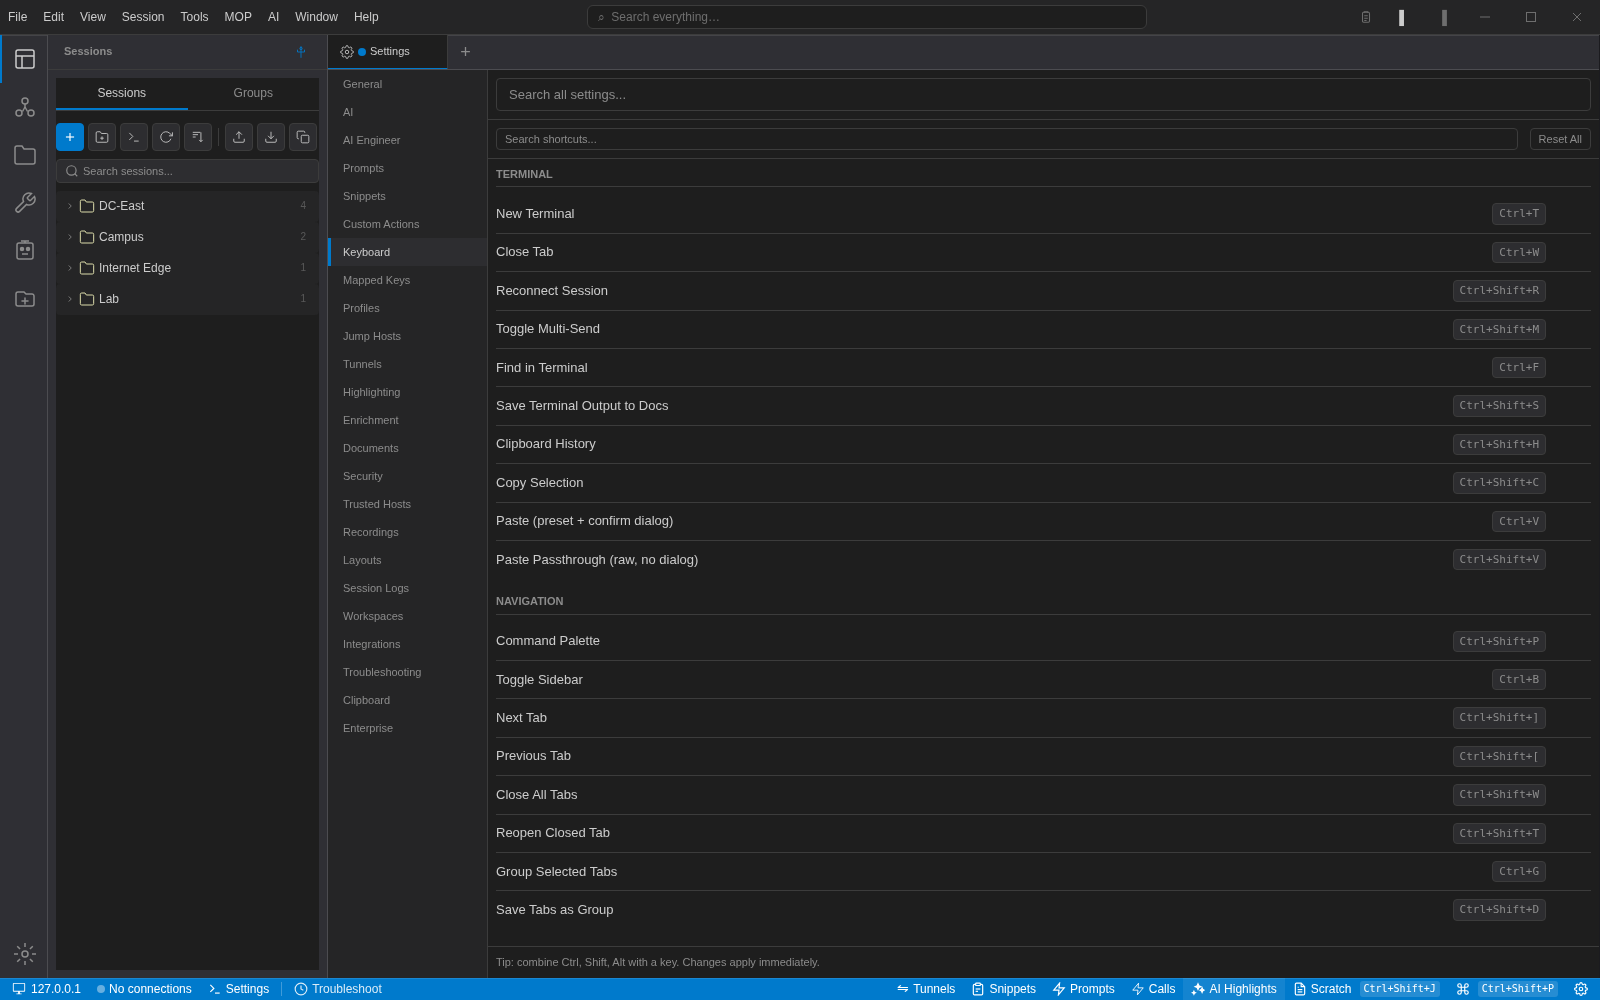Screen dimensions: 1600x1000
Task: Expand the DC-East session folder
Action: 187,206
